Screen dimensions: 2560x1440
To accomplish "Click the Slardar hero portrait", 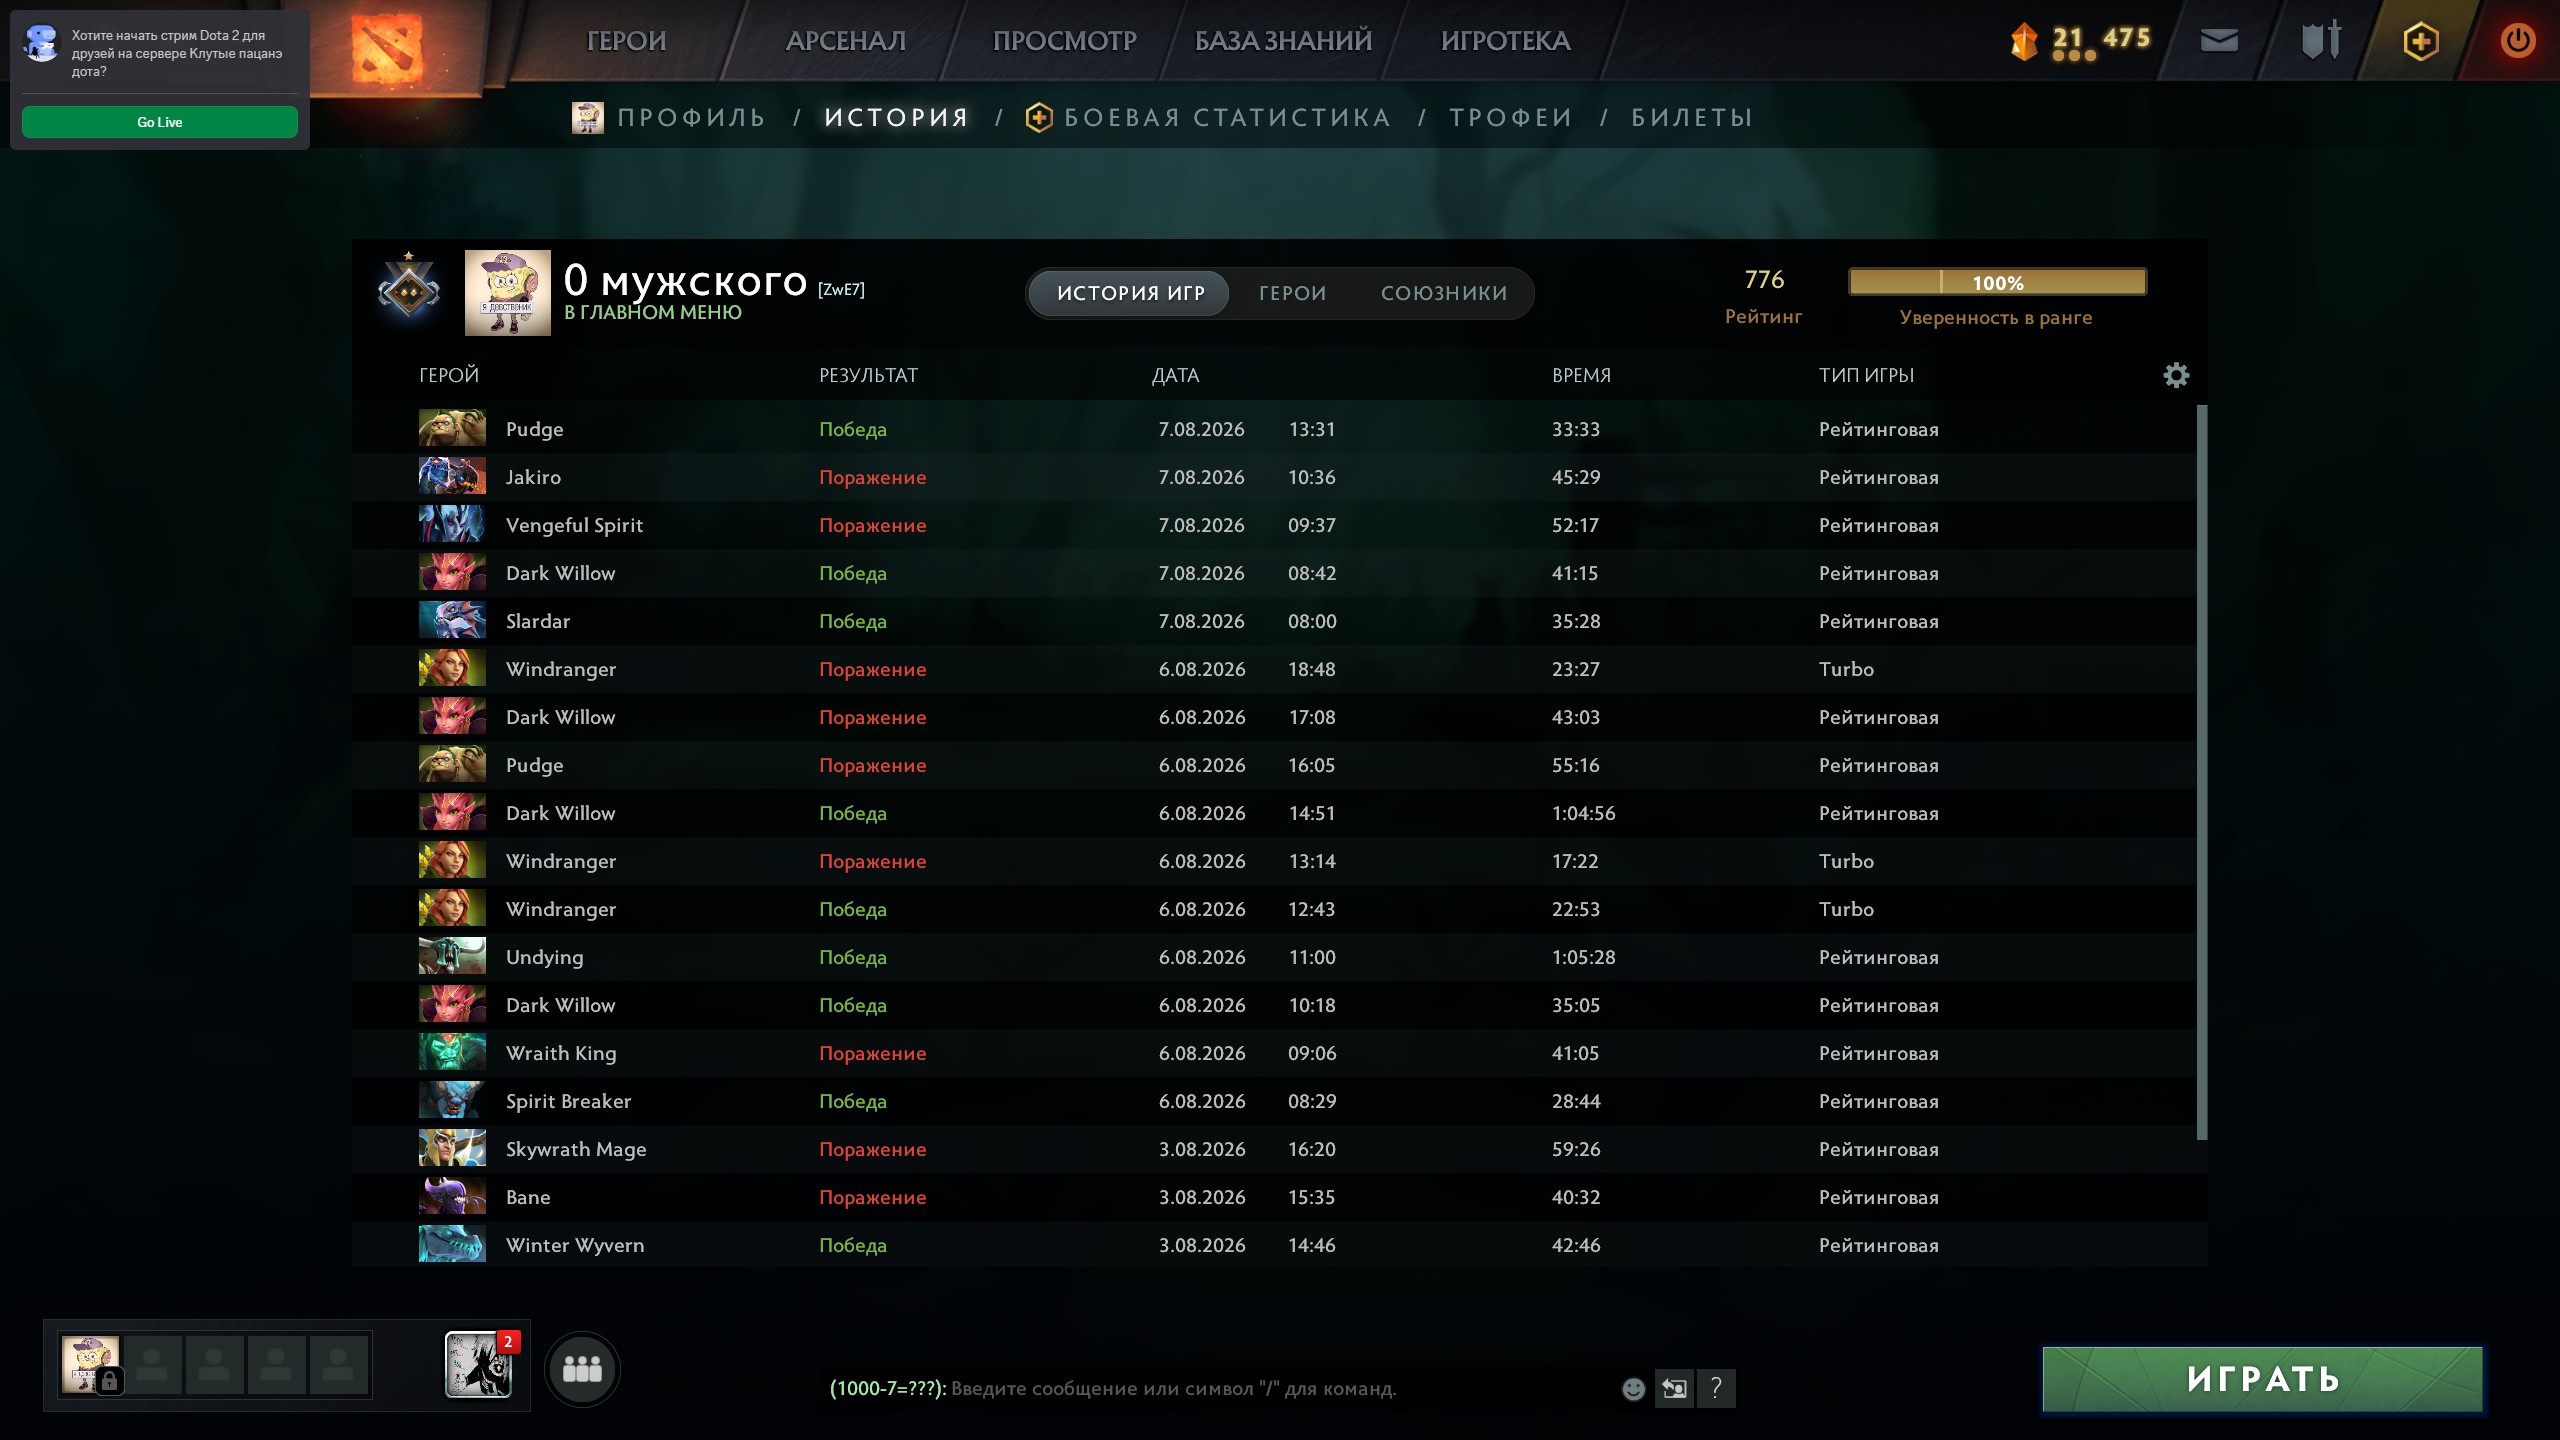I will [452, 620].
